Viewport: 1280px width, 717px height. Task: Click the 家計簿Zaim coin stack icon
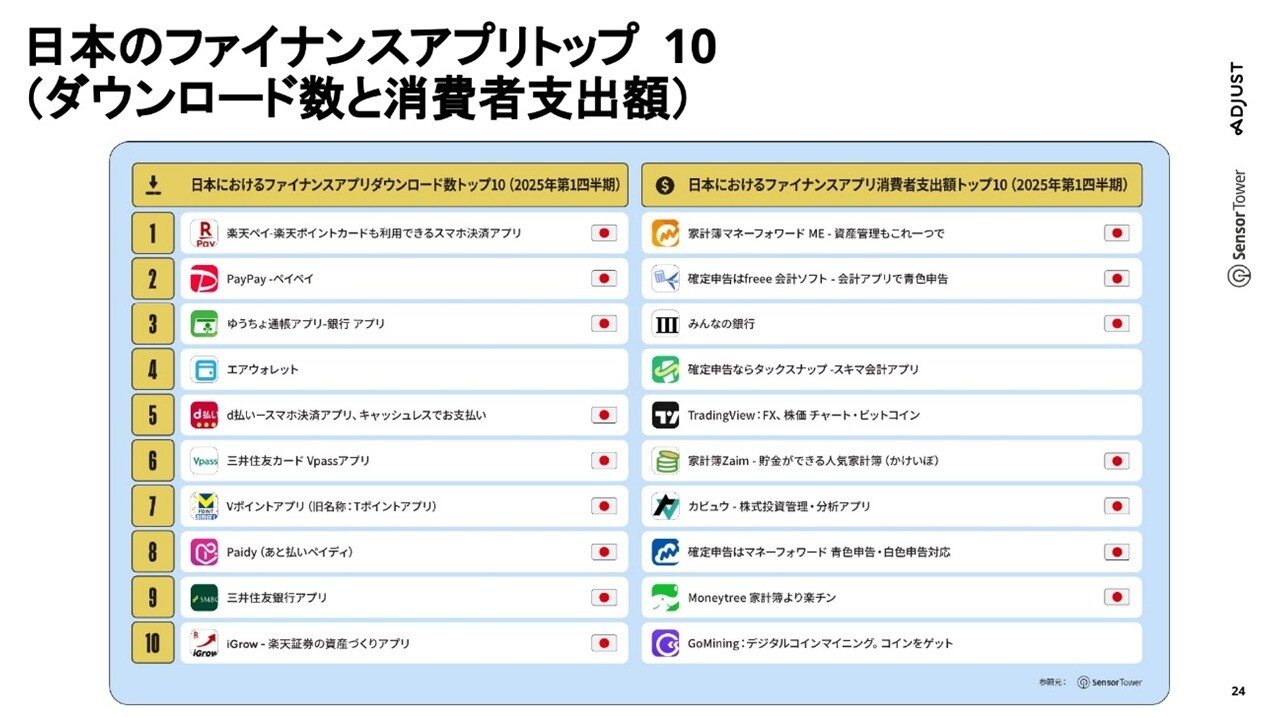(666, 461)
